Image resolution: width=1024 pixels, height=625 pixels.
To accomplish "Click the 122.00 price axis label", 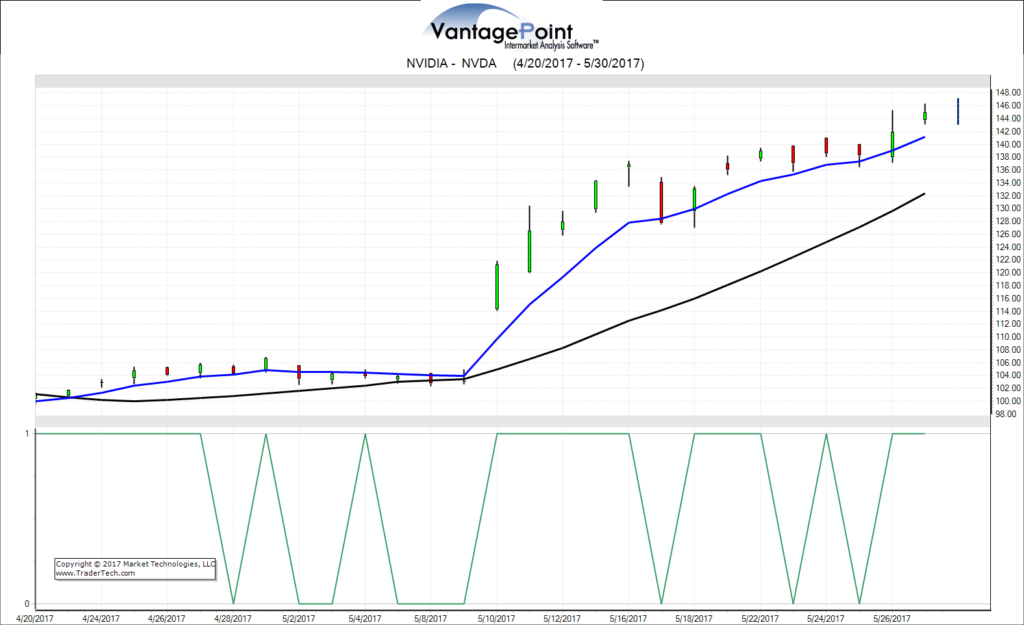I will coord(1008,260).
